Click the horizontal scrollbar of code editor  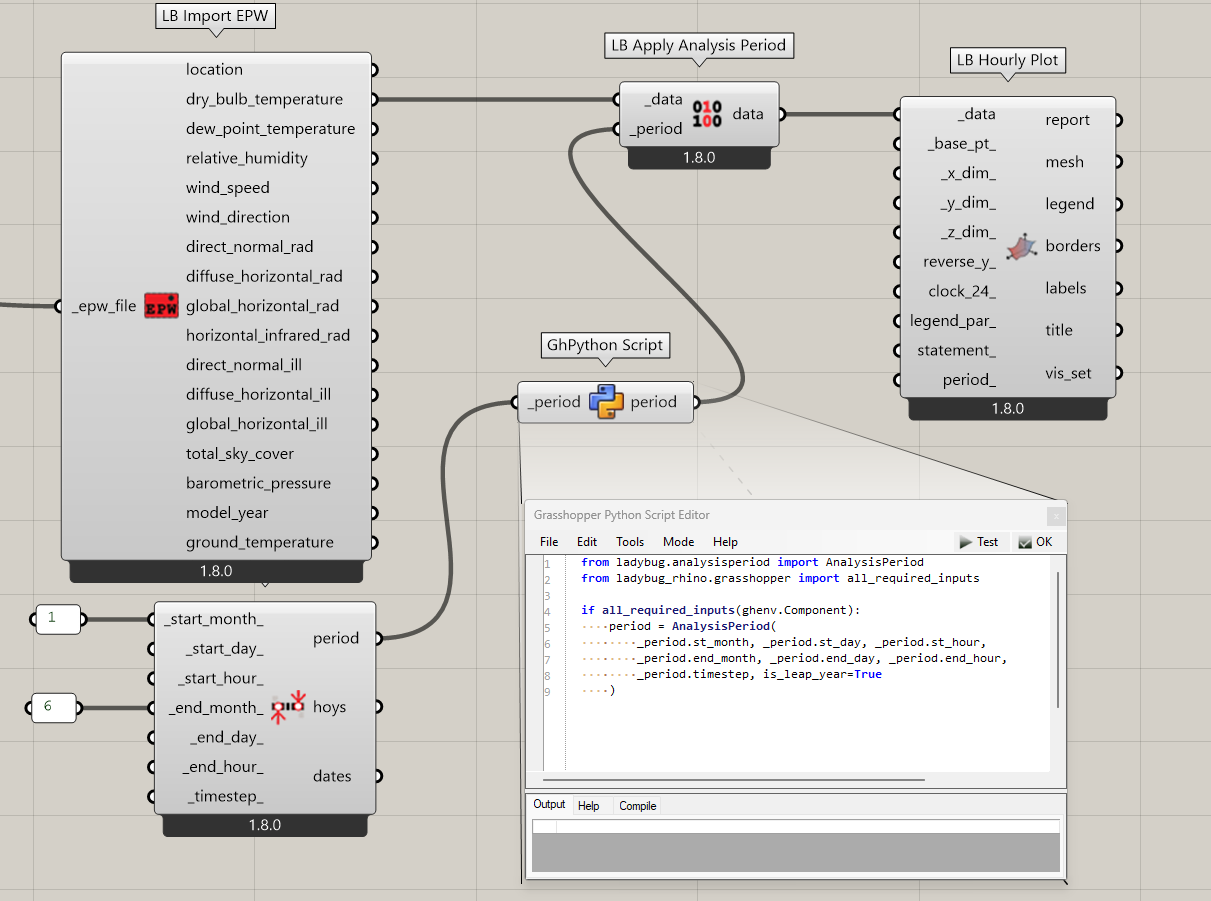734,779
